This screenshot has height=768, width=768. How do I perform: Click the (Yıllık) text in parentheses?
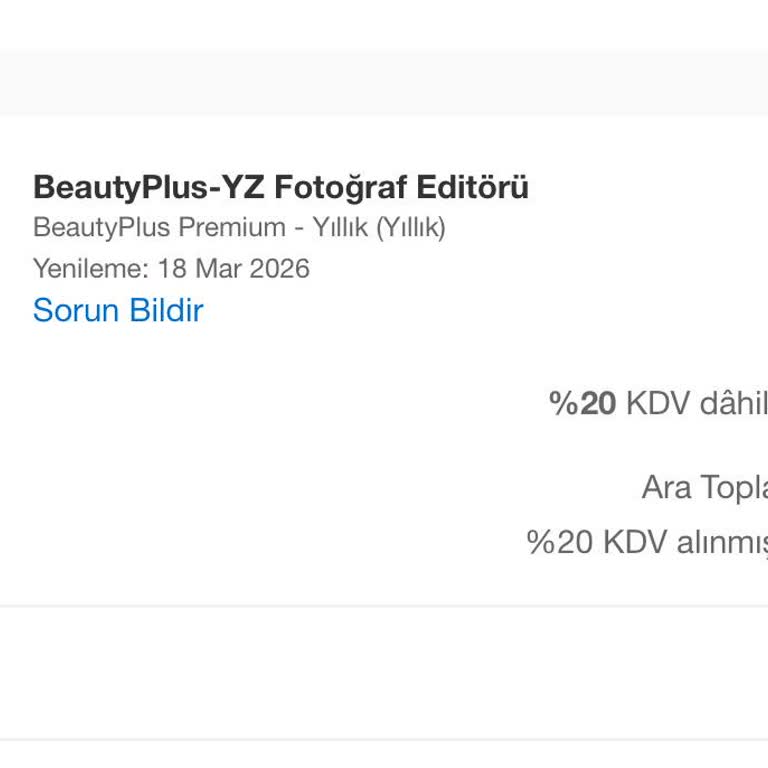[410, 228]
